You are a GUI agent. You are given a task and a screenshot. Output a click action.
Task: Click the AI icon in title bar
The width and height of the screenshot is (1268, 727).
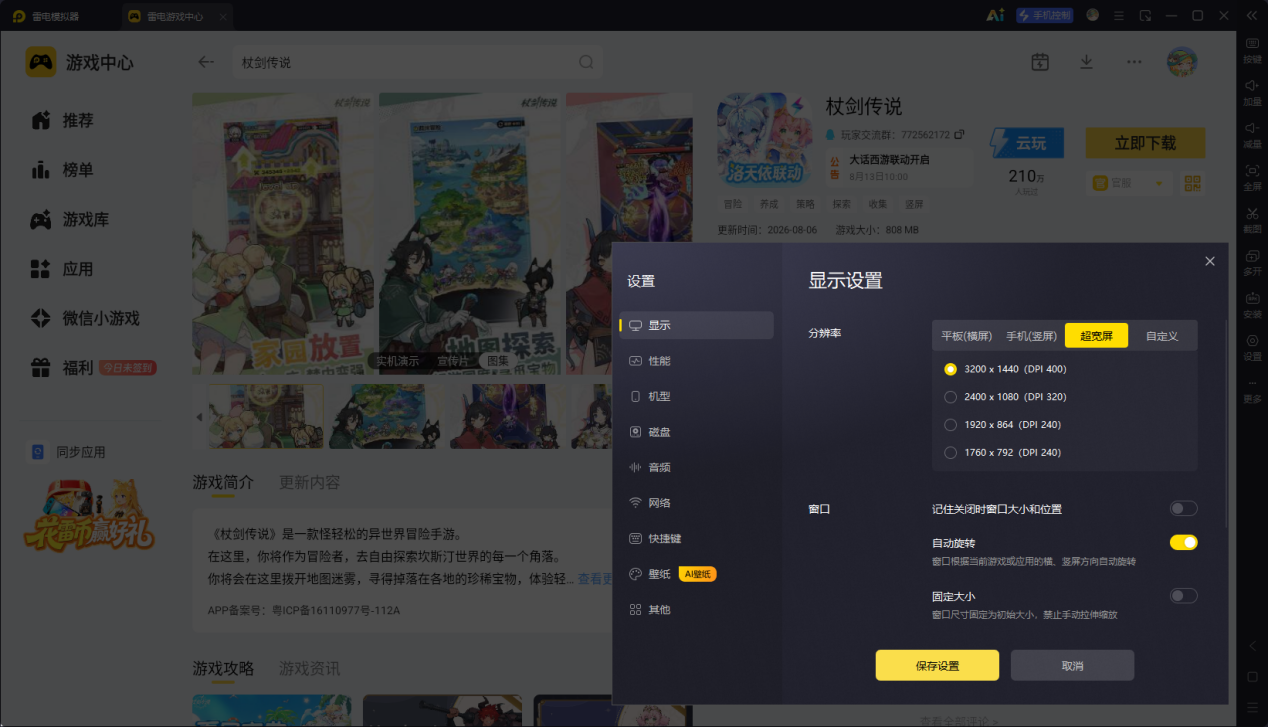tap(995, 15)
